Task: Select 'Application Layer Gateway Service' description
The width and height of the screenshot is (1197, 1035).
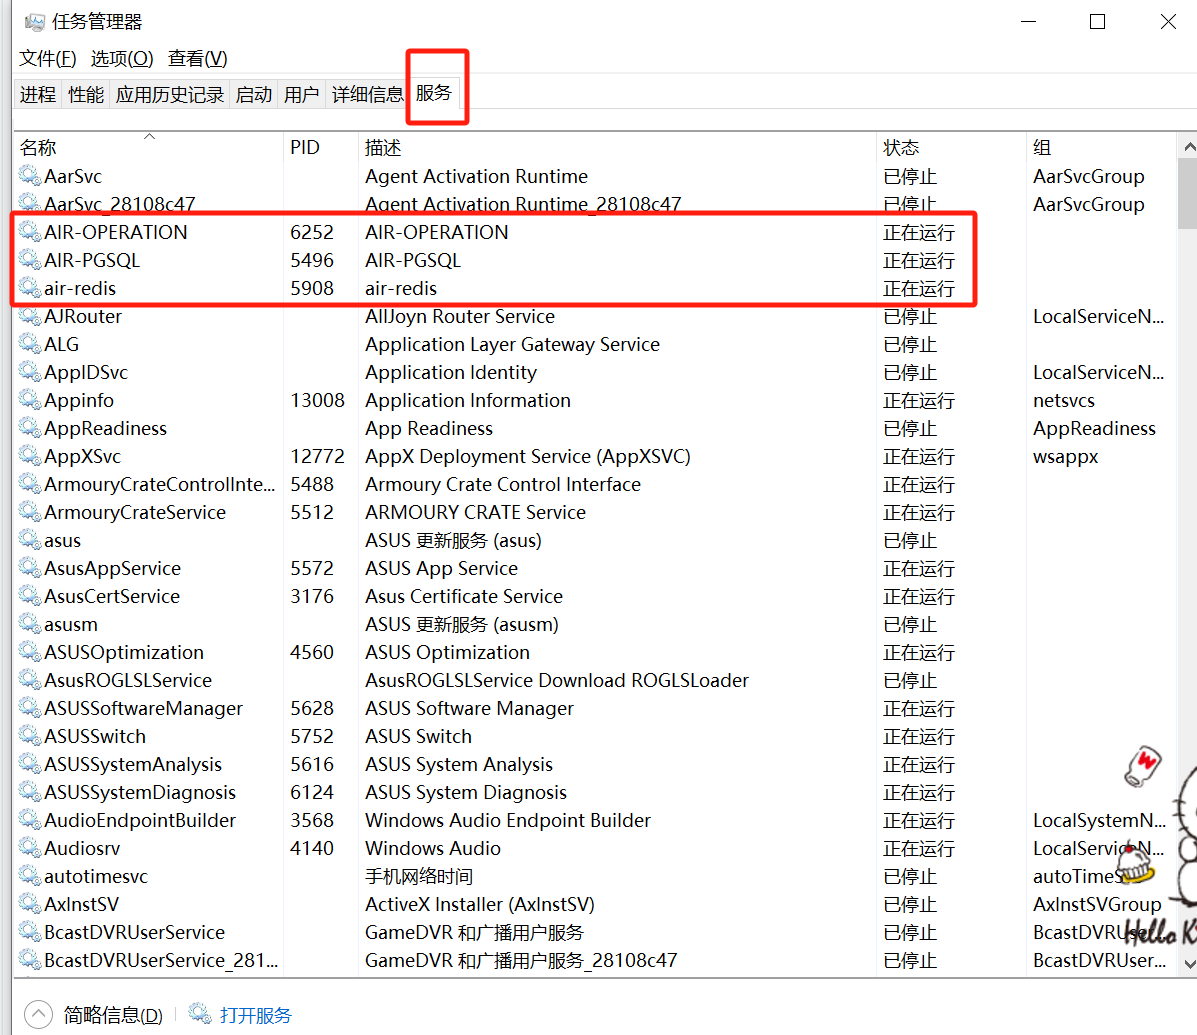Action: pos(512,344)
